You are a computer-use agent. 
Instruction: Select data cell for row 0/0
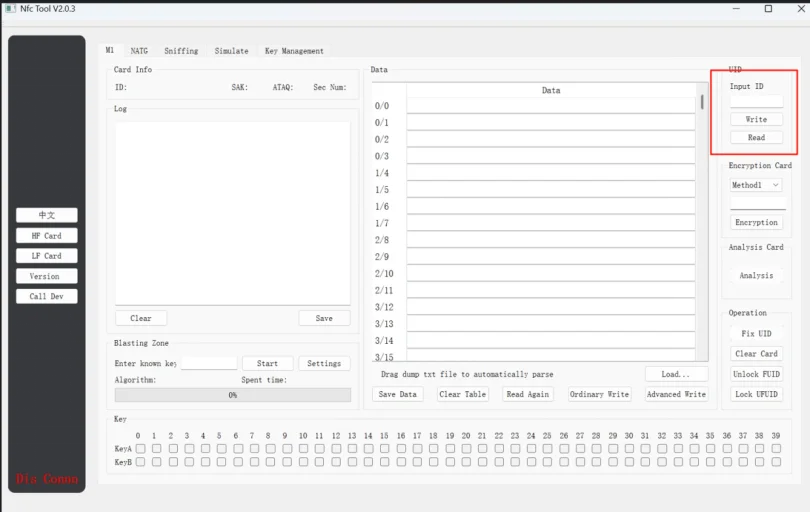click(551, 106)
